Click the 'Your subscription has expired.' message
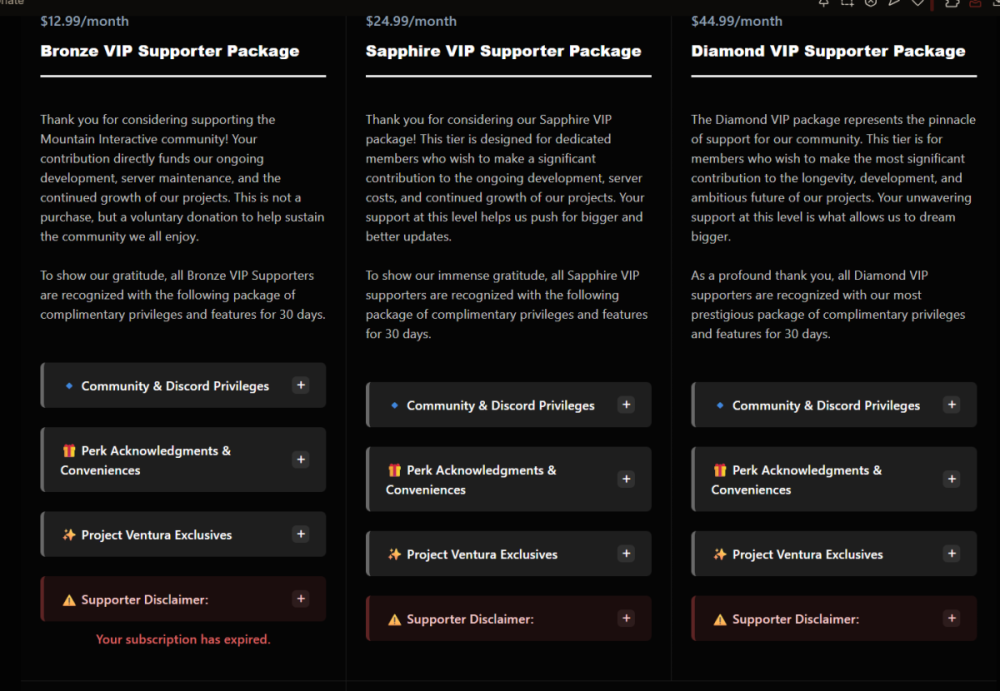 183,639
